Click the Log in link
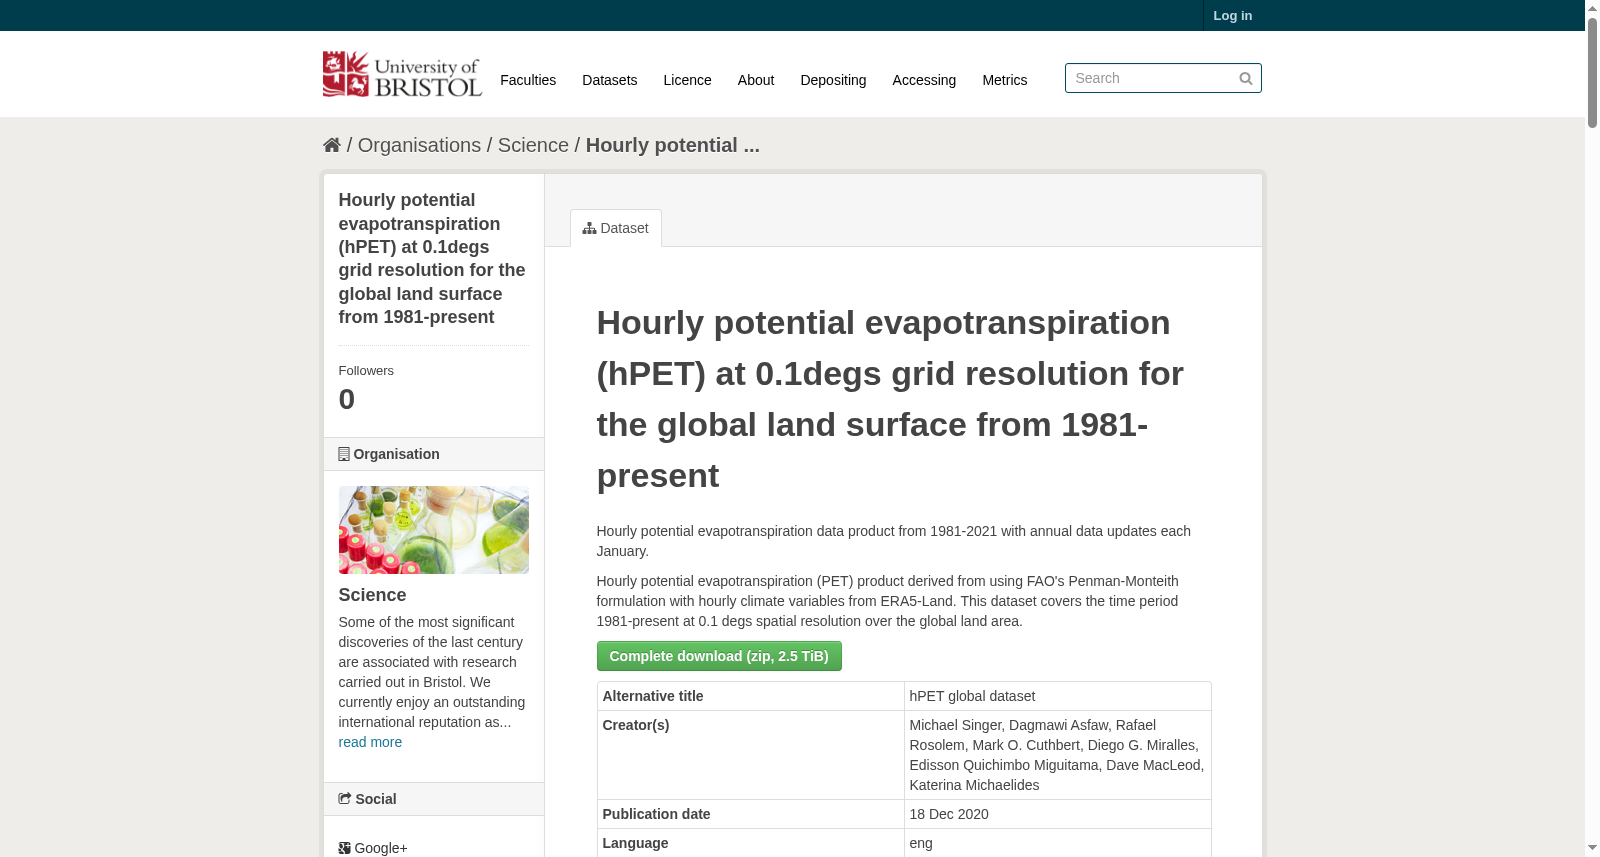Screen dimensions: 1600x857 point(1233,15)
